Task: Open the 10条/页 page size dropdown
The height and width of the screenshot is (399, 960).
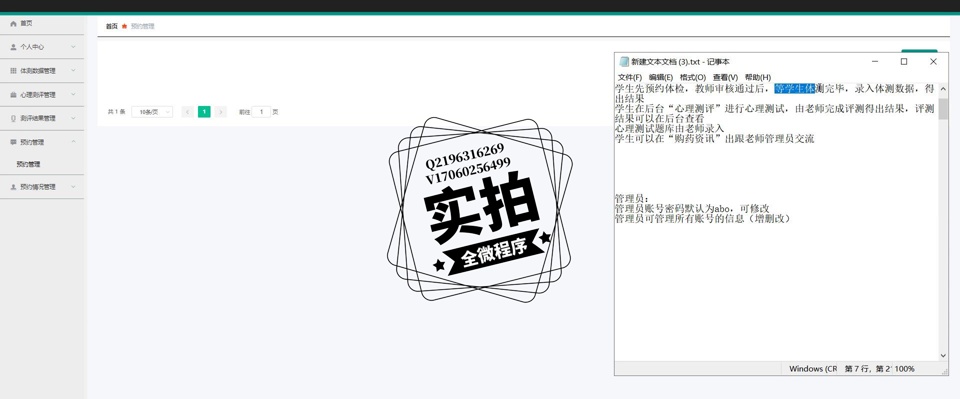Action: click(x=152, y=112)
